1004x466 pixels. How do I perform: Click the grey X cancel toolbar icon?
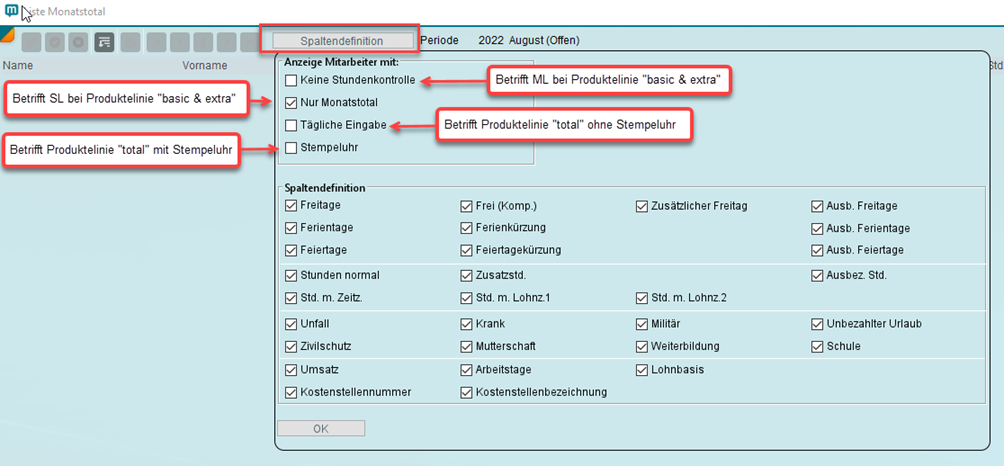click(79, 42)
